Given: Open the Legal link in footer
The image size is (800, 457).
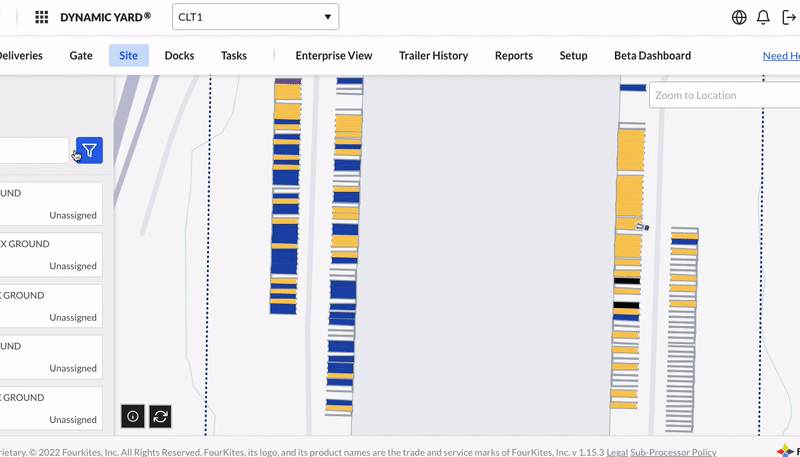Looking at the screenshot, I should [617, 452].
